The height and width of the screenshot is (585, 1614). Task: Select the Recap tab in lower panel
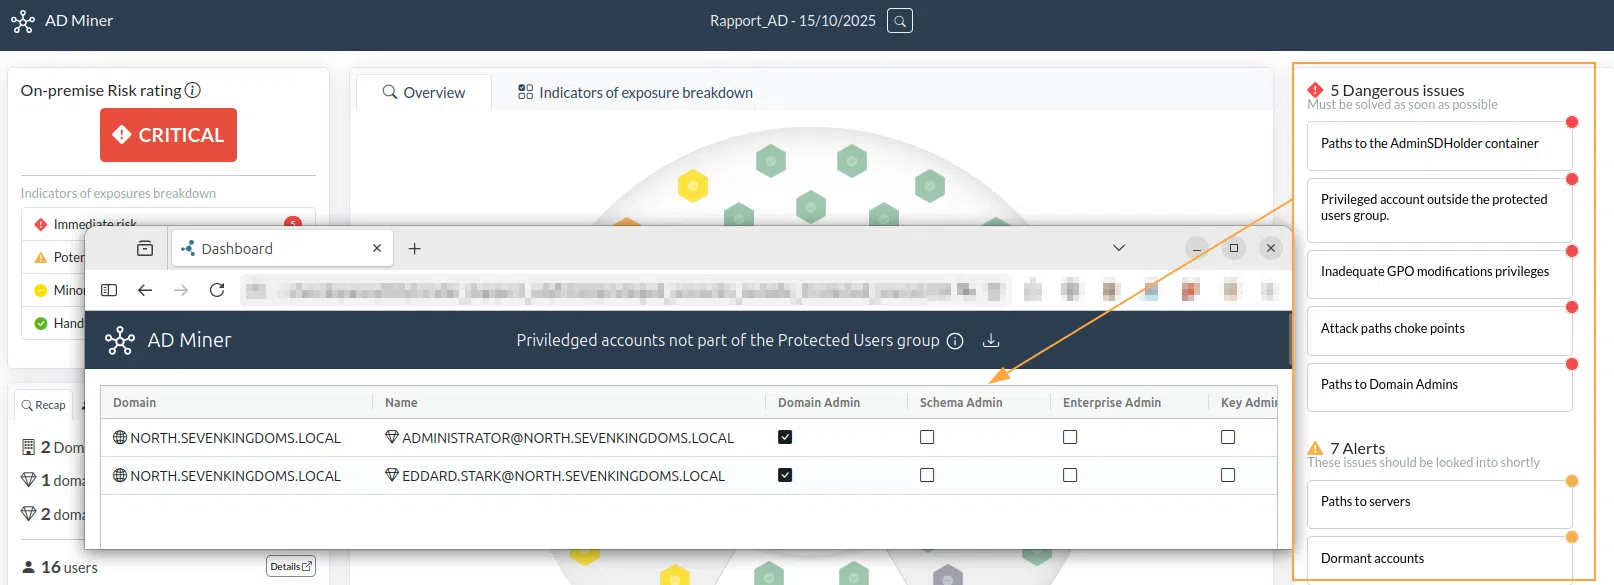click(44, 405)
